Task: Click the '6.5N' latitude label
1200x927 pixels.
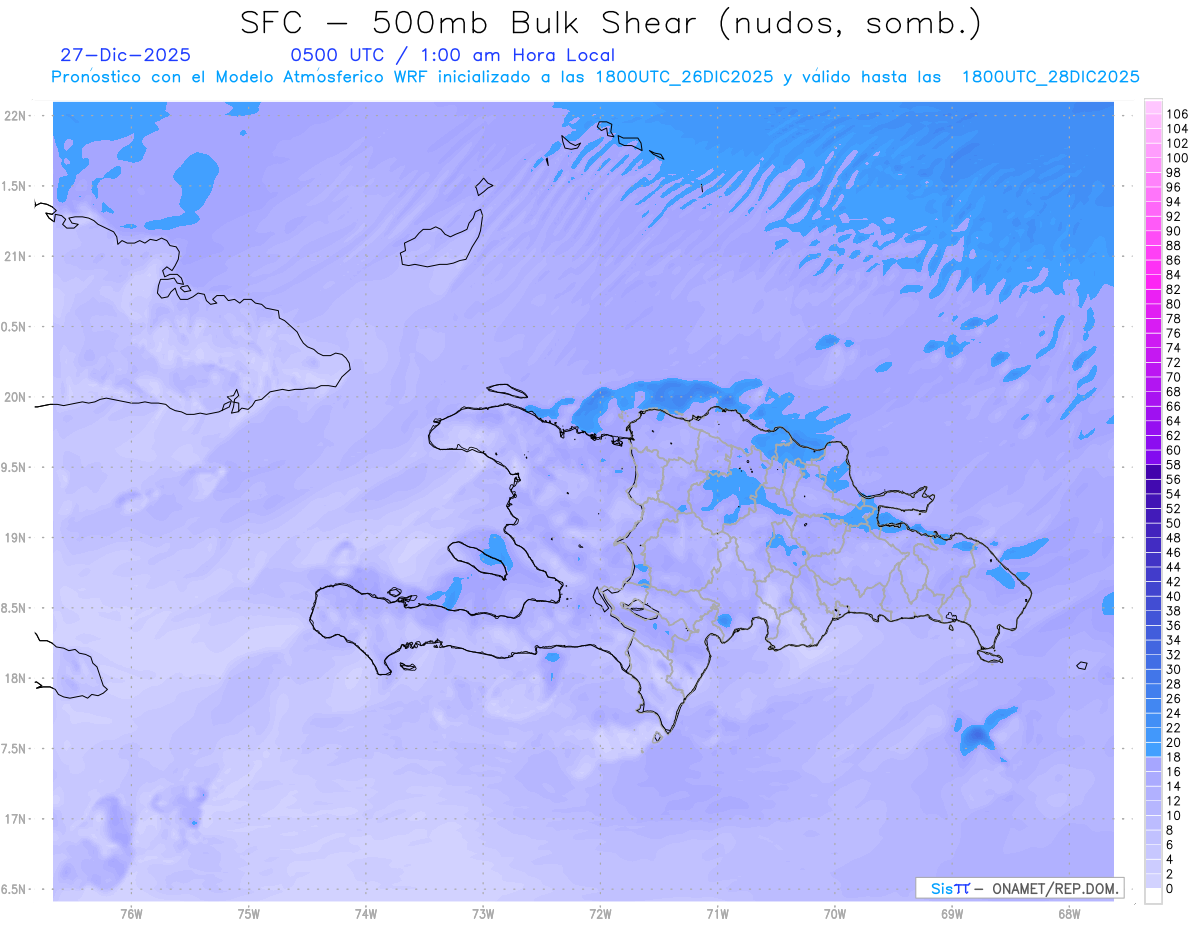Action: click(15, 889)
